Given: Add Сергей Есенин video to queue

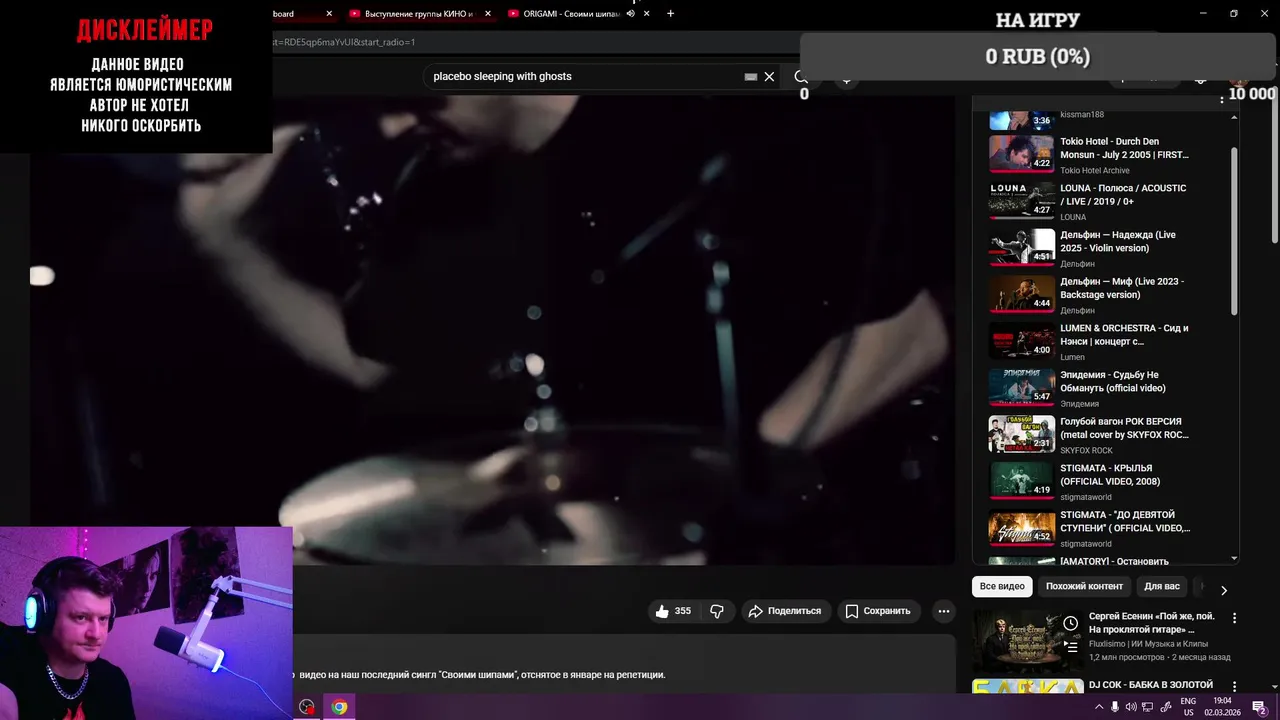Looking at the screenshot, I should 1071,647.
